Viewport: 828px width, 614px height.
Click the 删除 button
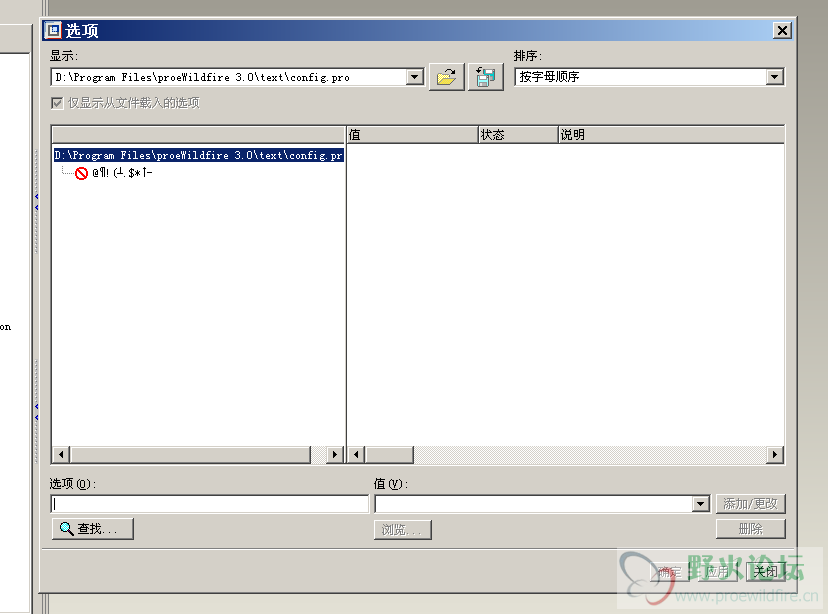tap(750, 529)
